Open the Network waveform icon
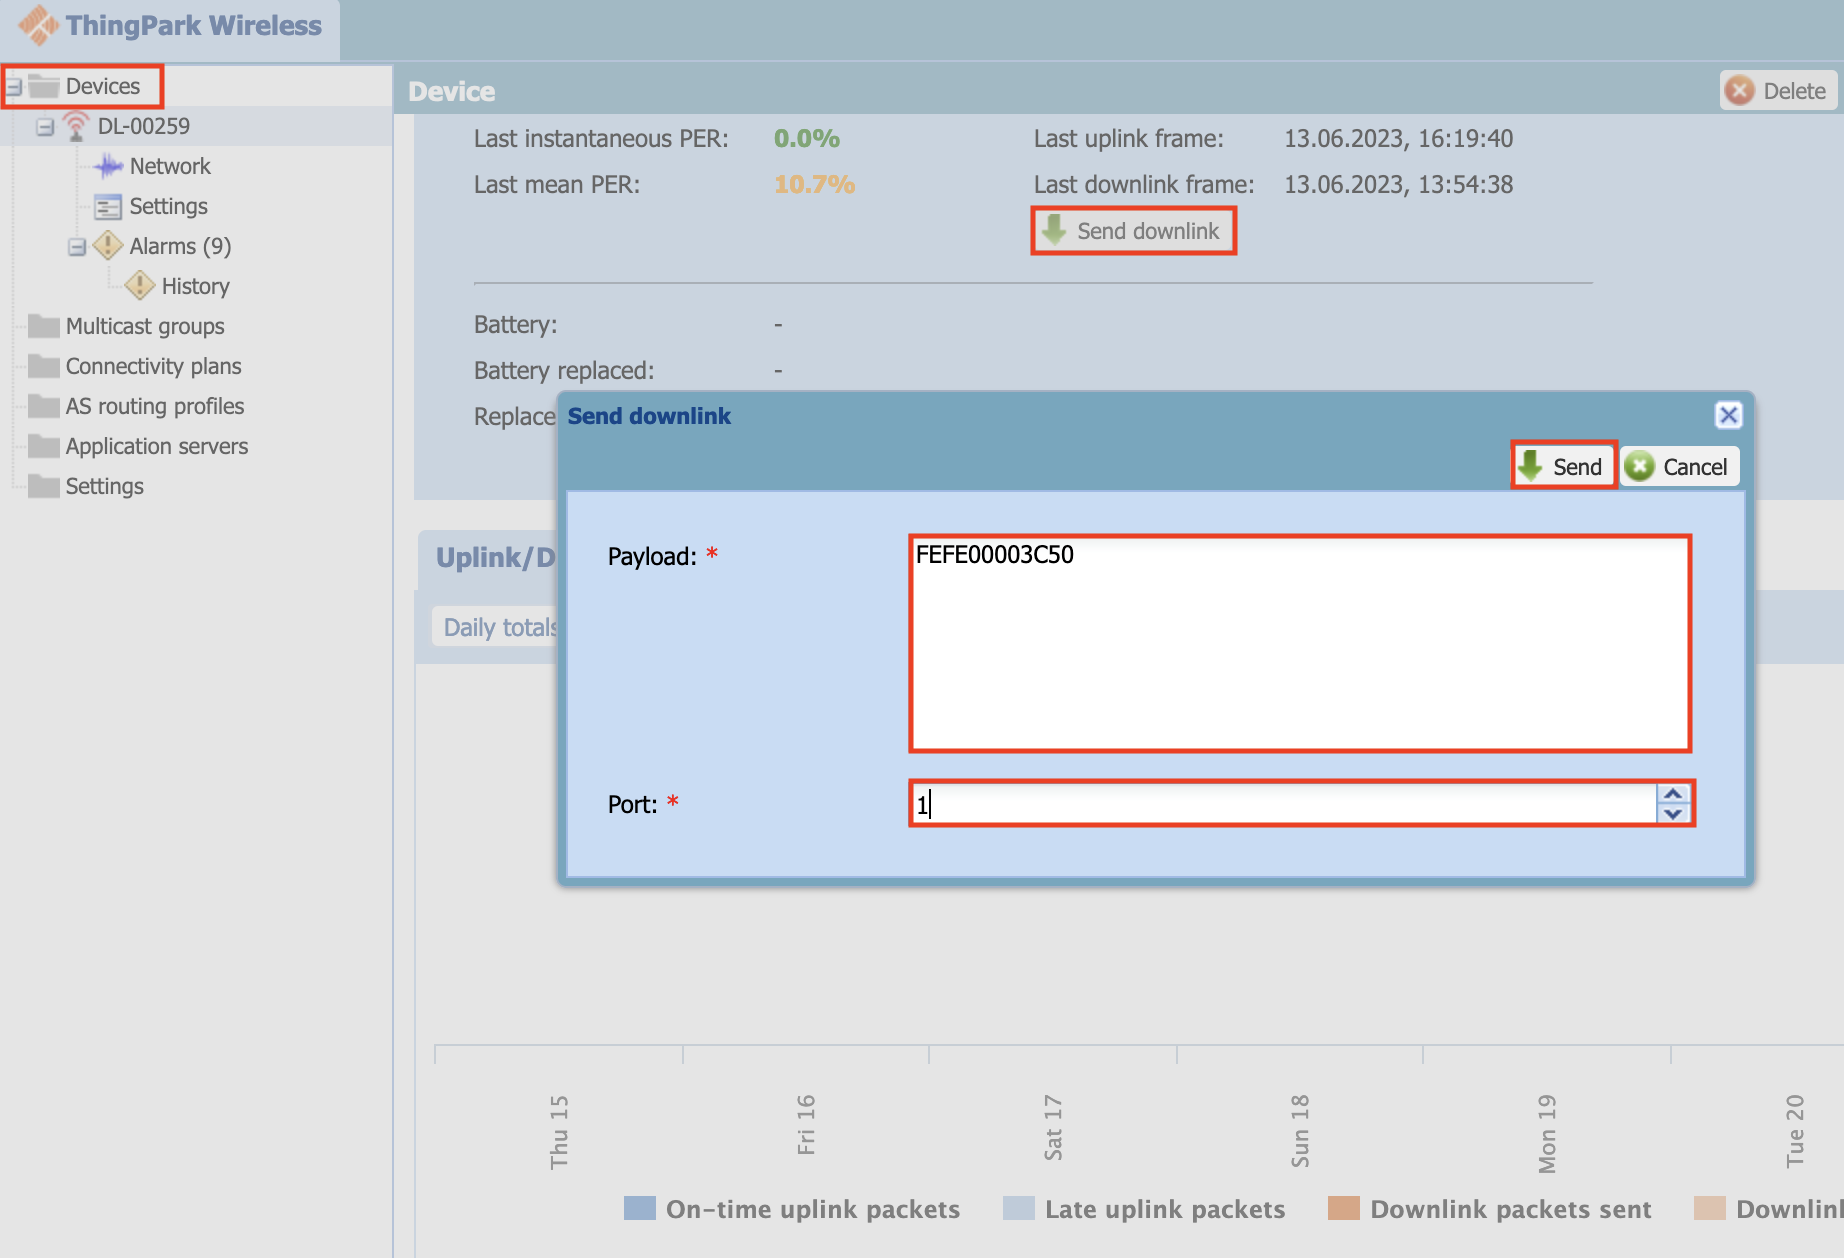Image resolution: width=1844 pixels, height=1258 pixels. click(108, 166)
